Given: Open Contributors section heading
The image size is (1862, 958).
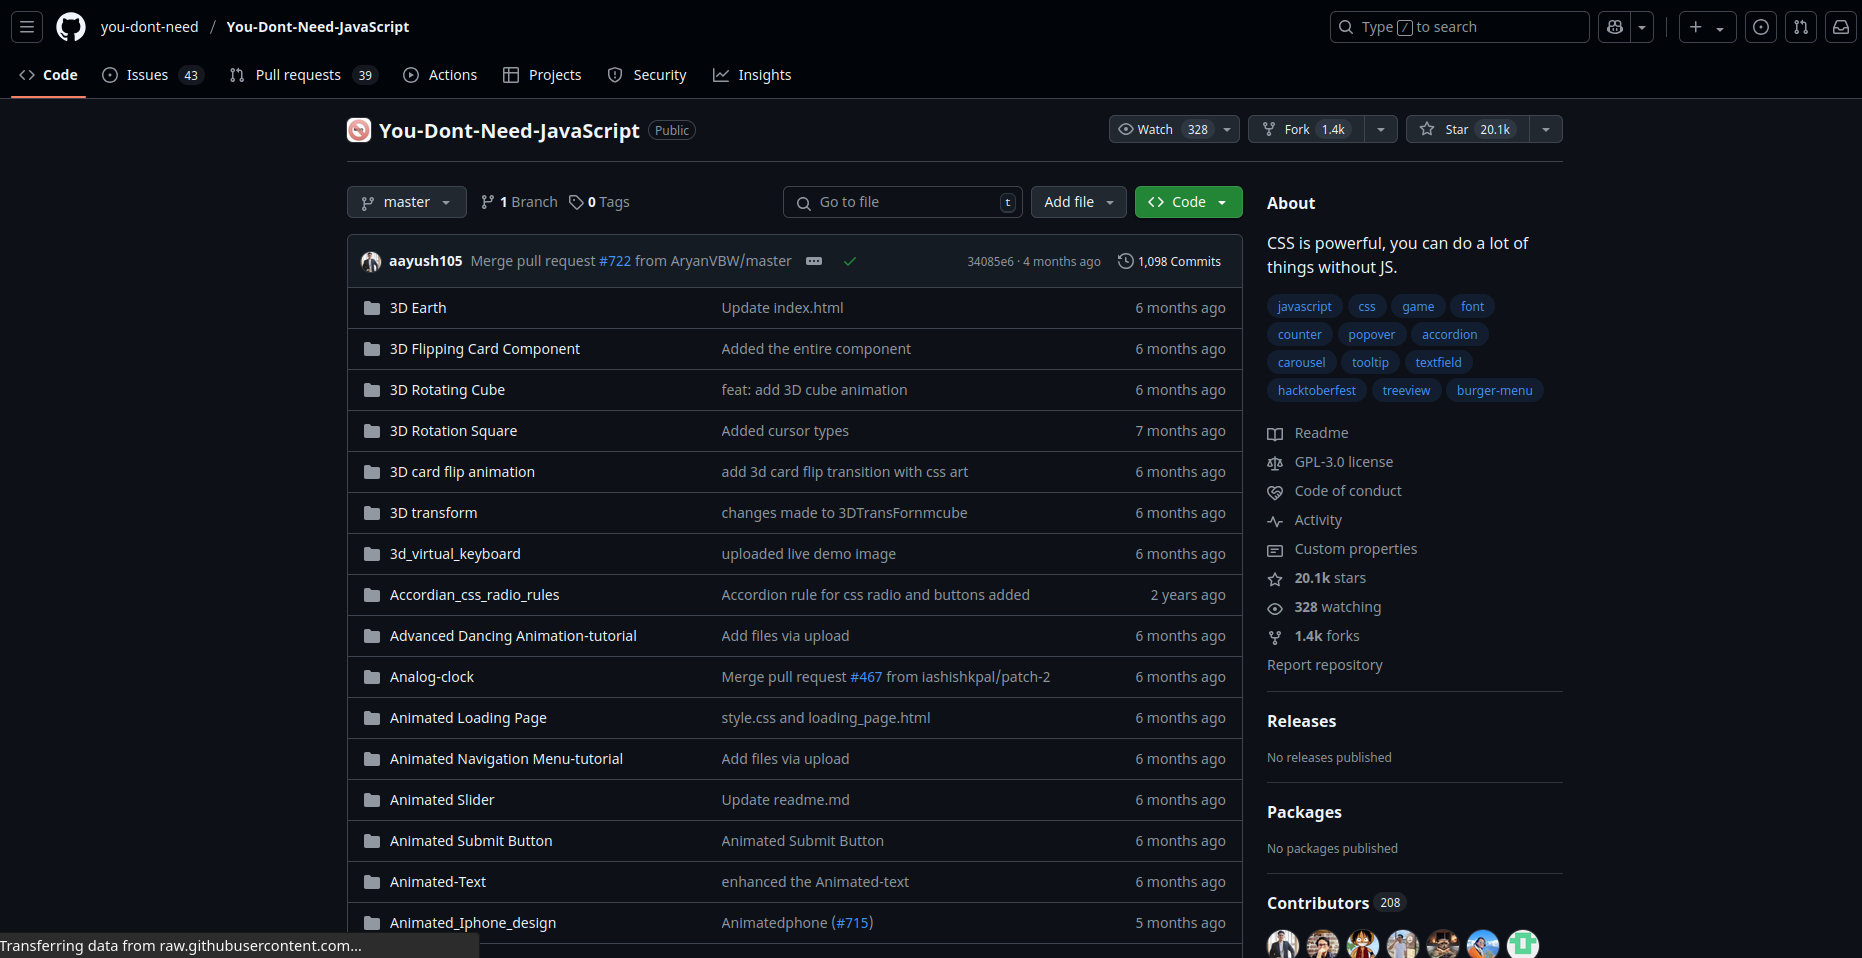Looking at the screenshot, I should 1318,903.
